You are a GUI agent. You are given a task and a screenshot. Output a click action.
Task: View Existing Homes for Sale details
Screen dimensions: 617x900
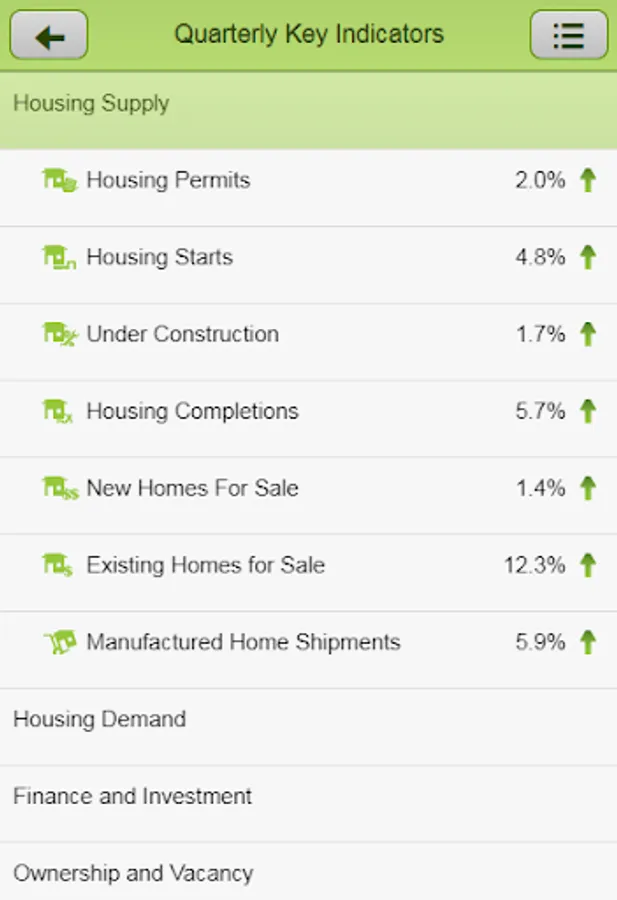205,566
